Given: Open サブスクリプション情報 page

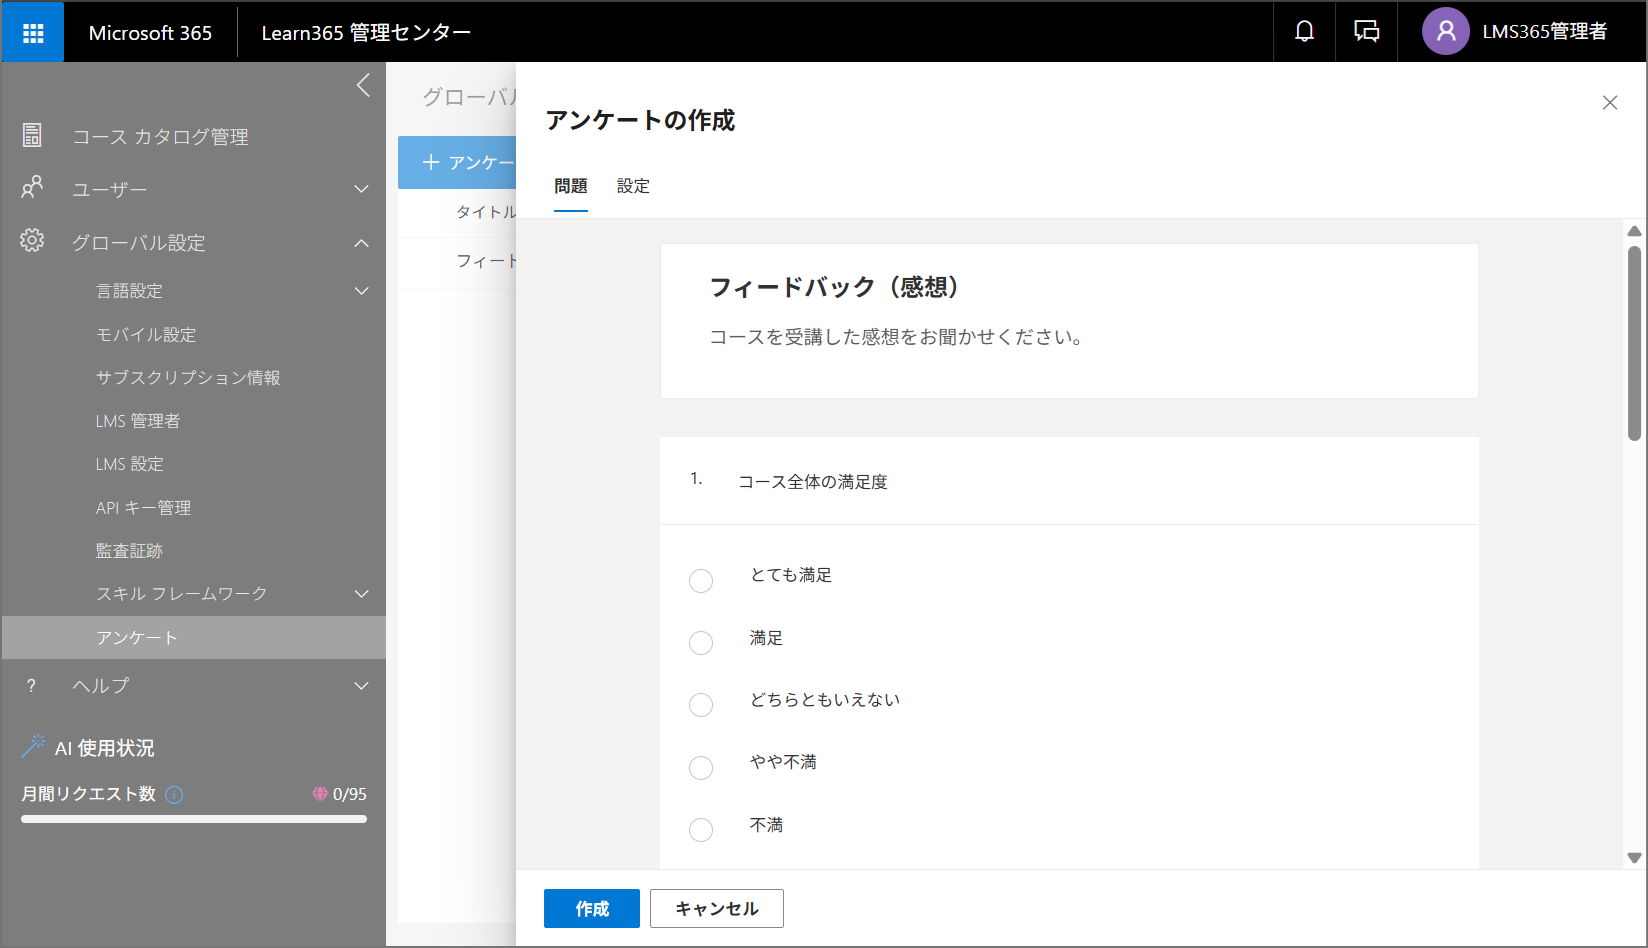Looking at the screenshot, I should click(188, 378).
